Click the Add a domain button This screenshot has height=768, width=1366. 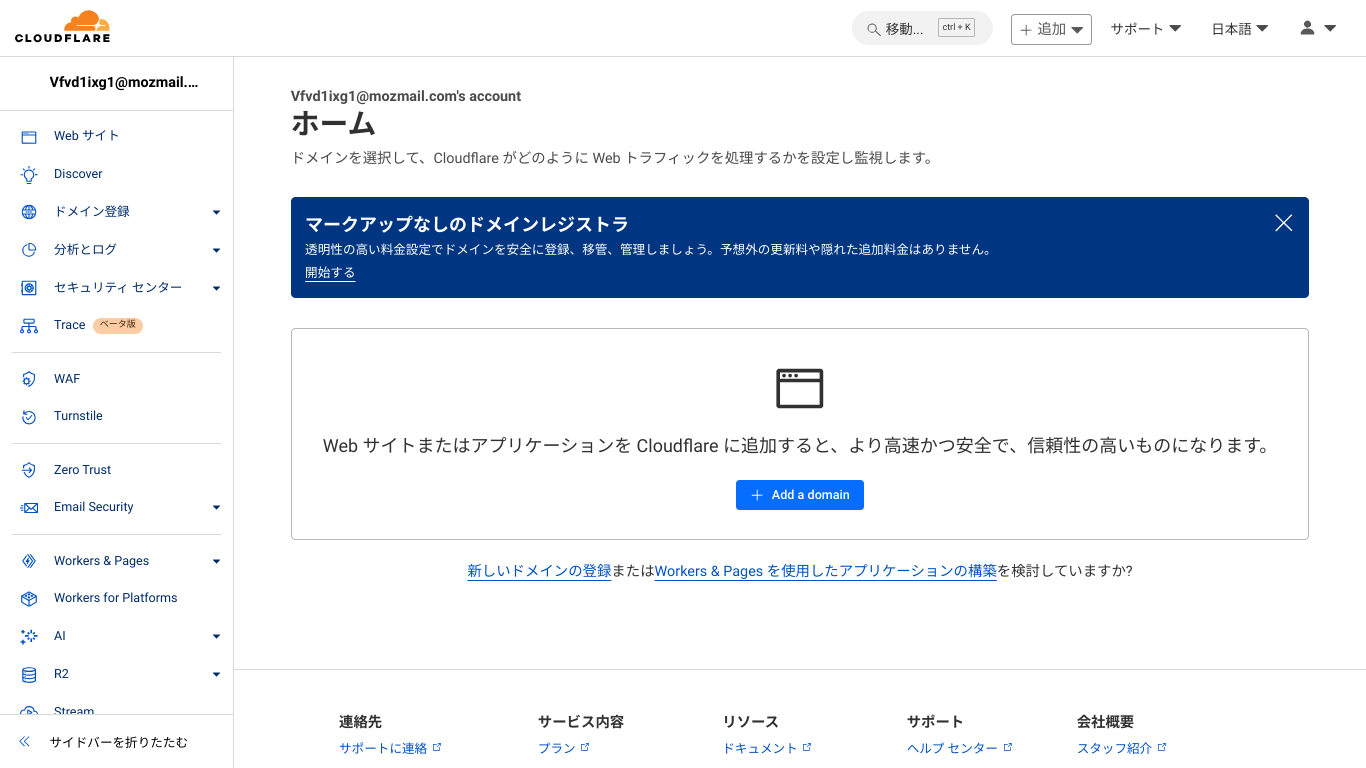(x=800, y=495)
